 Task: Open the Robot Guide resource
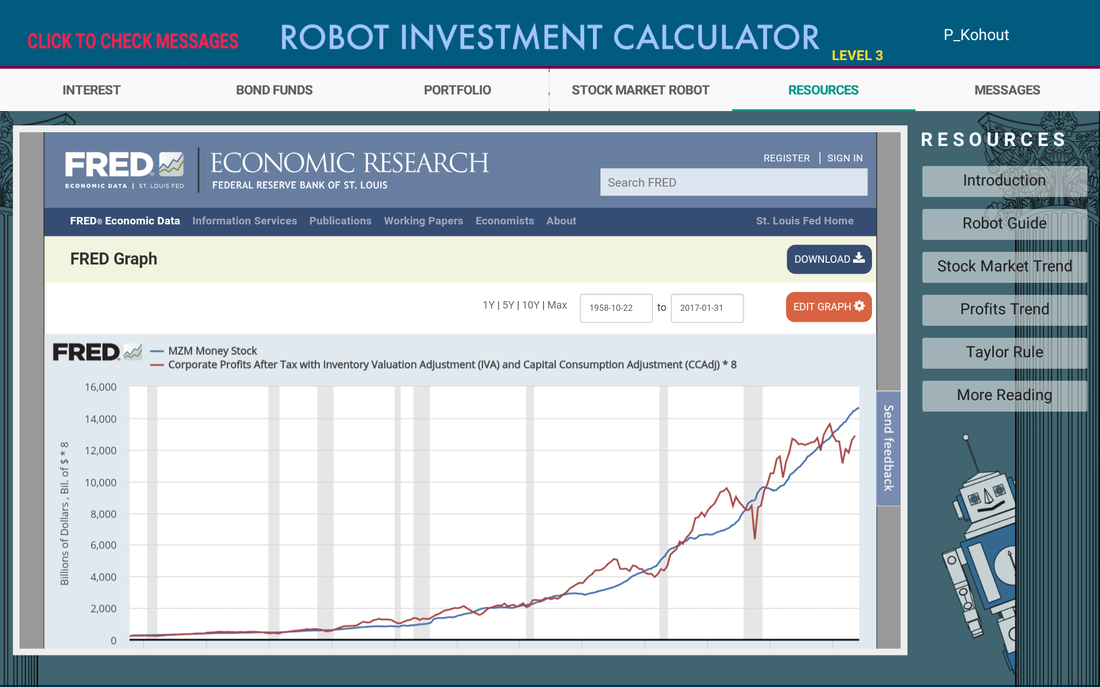click(1004, 224)
